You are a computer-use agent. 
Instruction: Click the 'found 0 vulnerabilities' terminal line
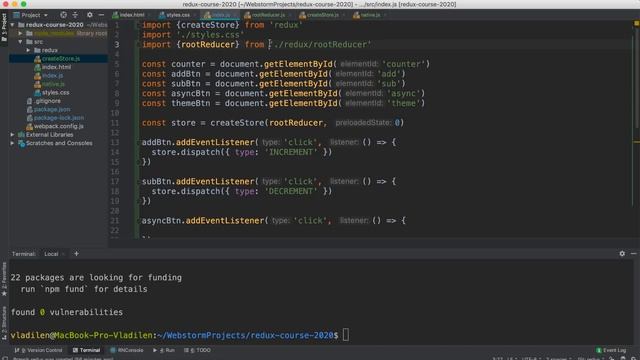click(67, 312)
